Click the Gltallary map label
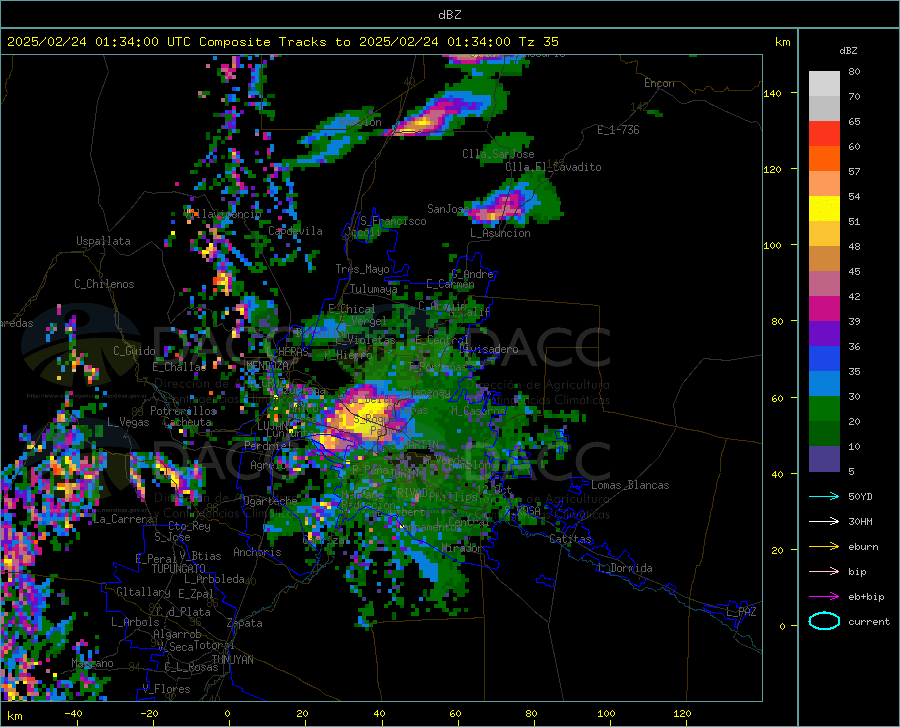This screenshot has width=900, height=727. [143, 592]
